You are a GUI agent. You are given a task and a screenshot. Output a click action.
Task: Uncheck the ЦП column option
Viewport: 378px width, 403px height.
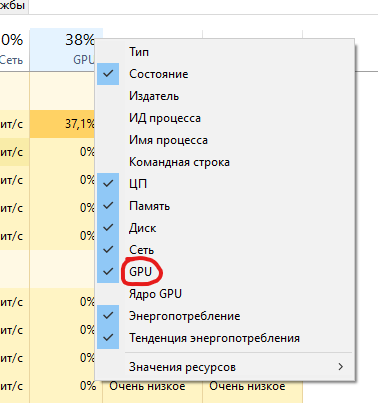click(x=225, y=184)
